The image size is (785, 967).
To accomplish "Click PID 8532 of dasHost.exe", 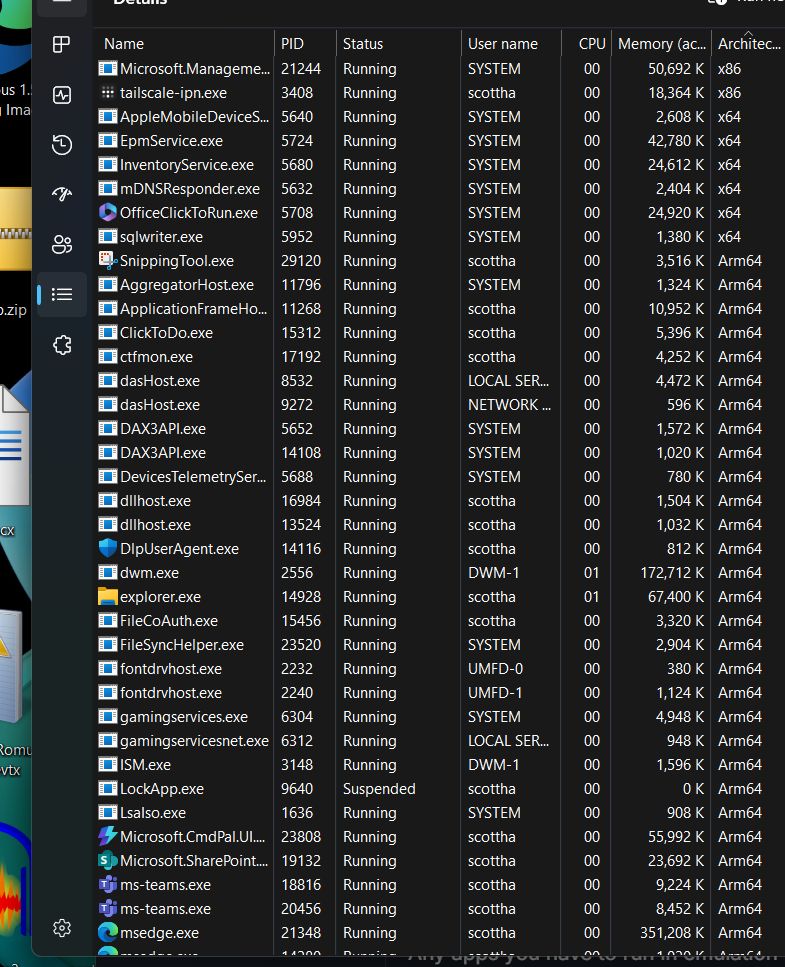I will pyautogui.click(x=297, y=381).
